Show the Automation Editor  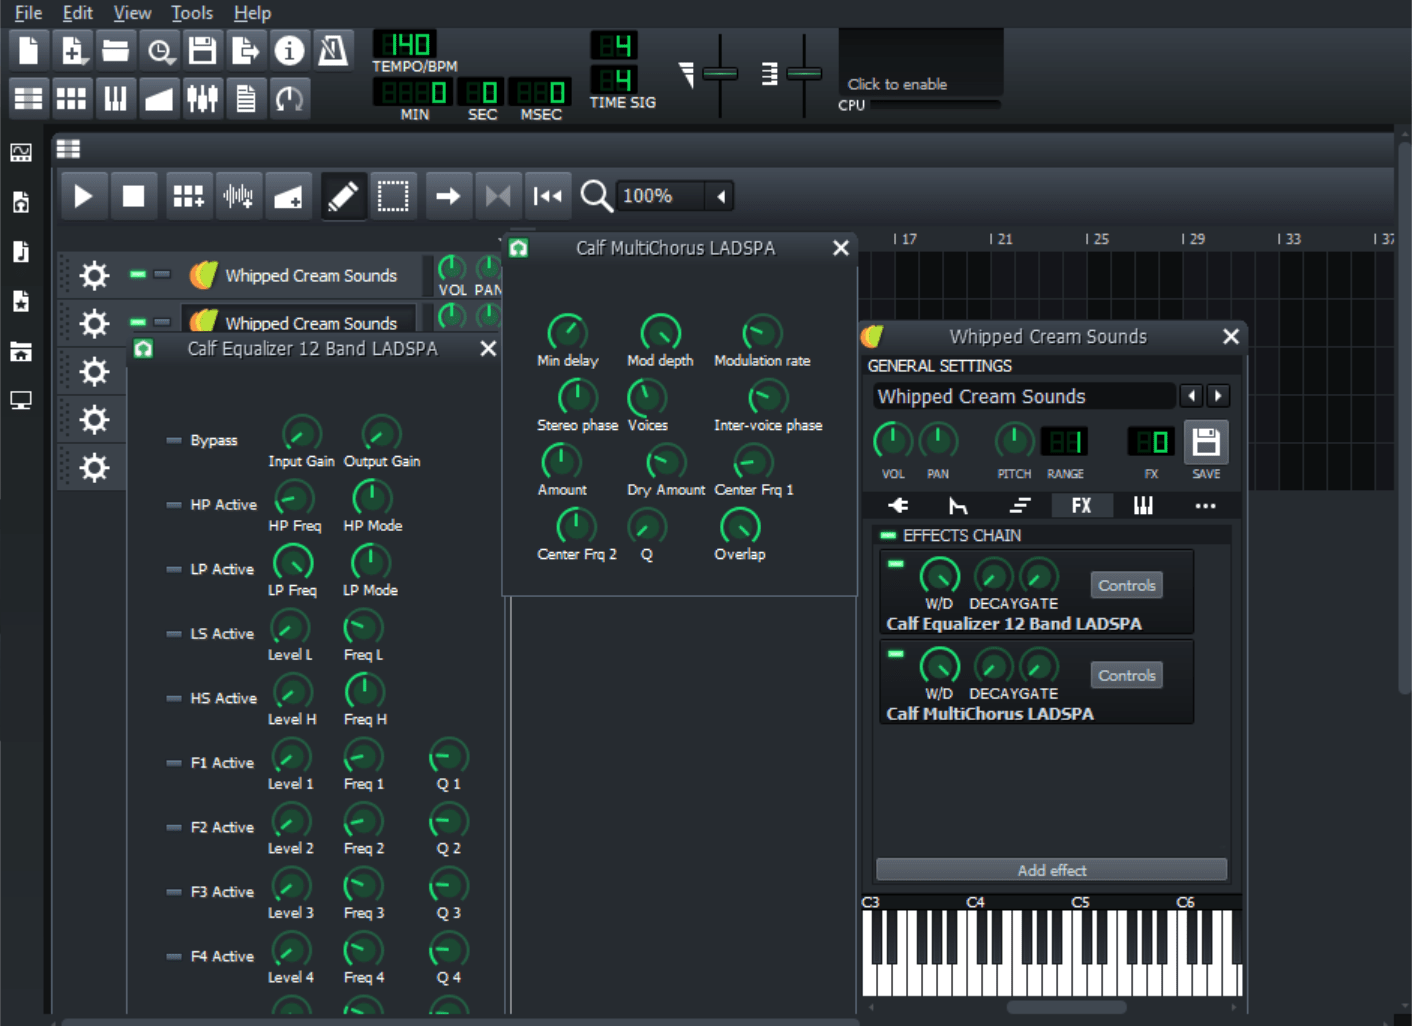pyautogui.click(x=159, y=98)
